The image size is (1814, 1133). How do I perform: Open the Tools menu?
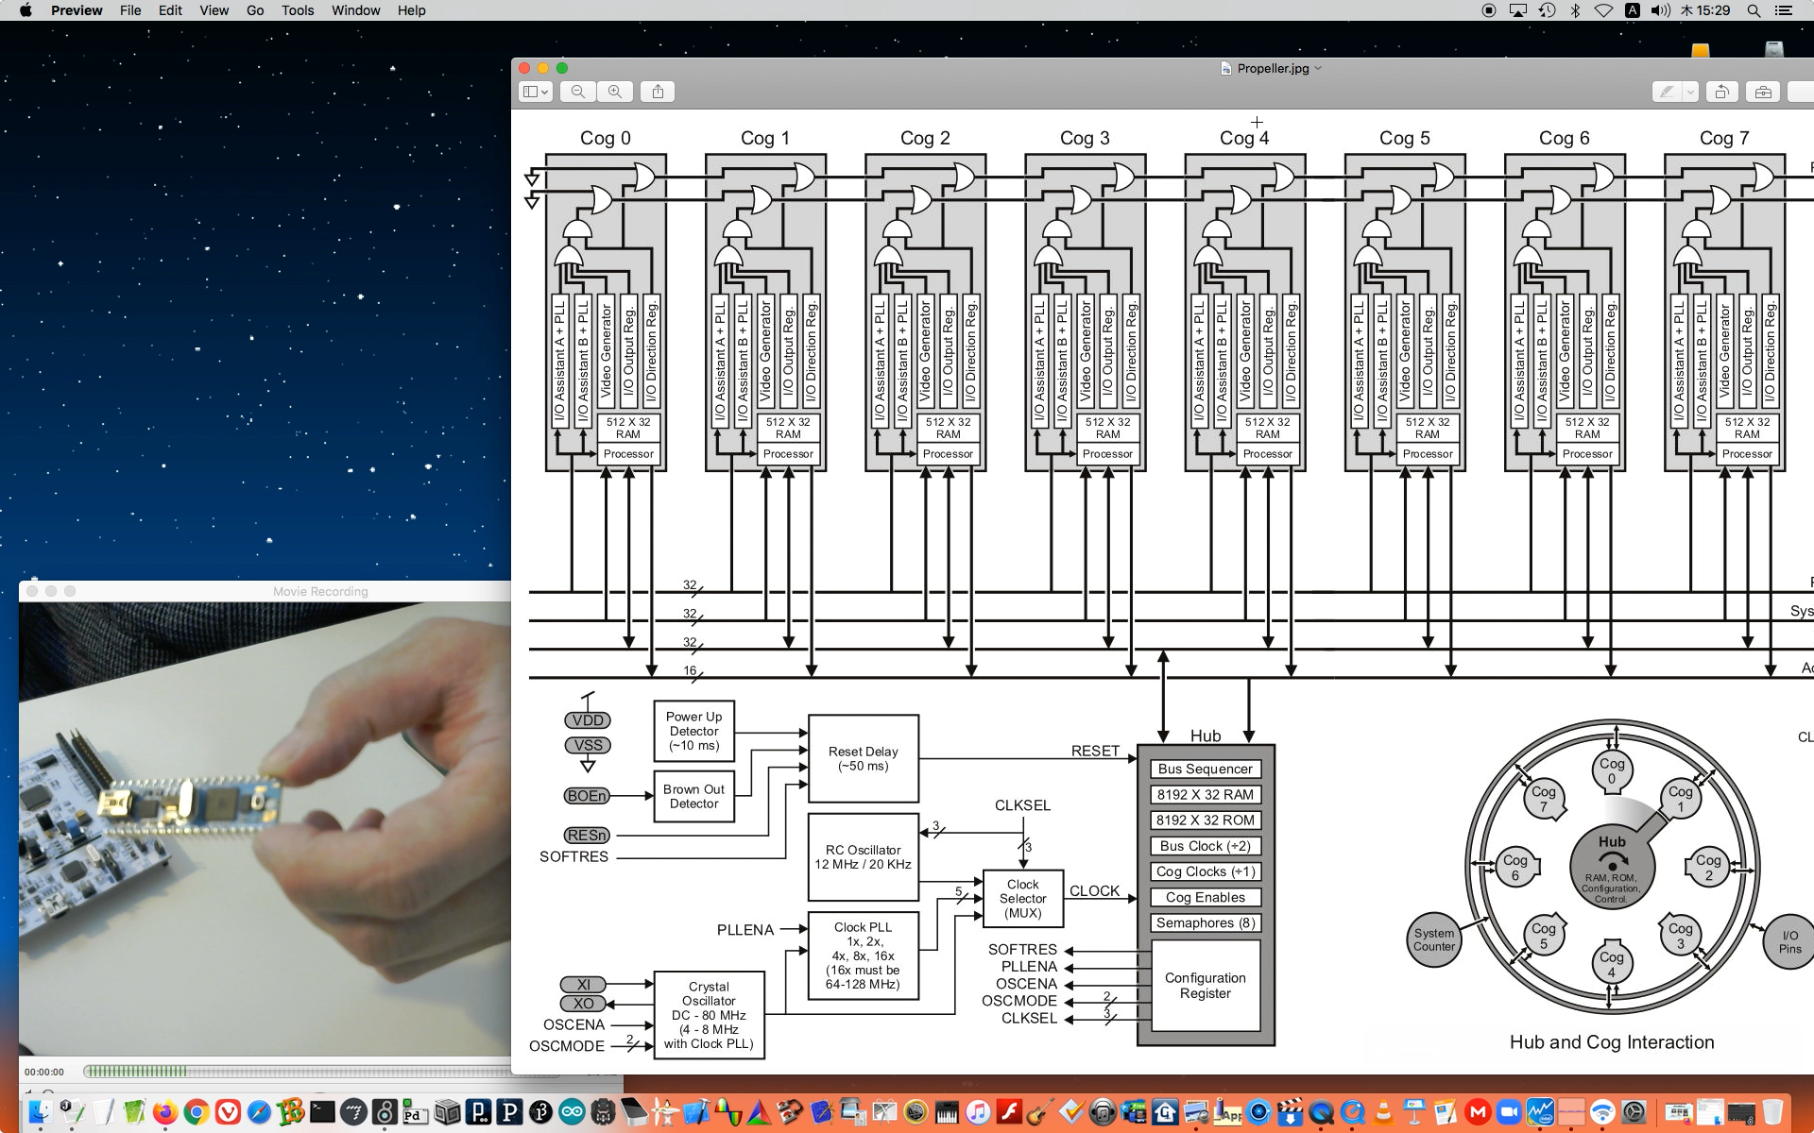297,10
